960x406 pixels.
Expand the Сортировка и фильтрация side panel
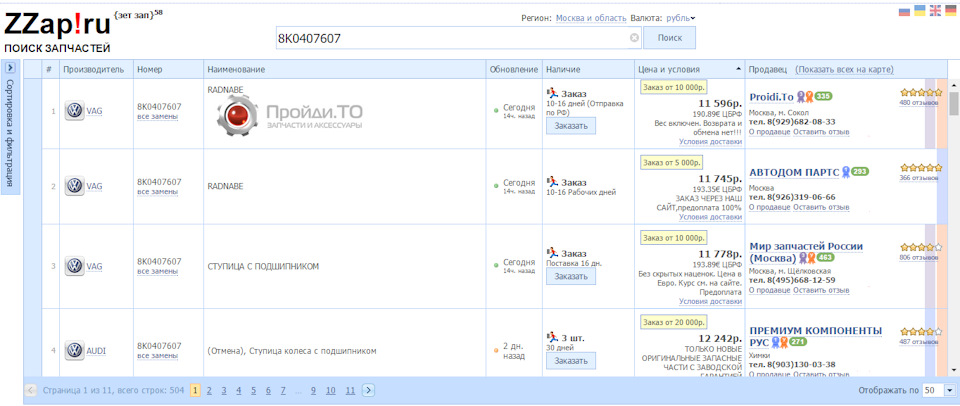click(x=10, y=67)
